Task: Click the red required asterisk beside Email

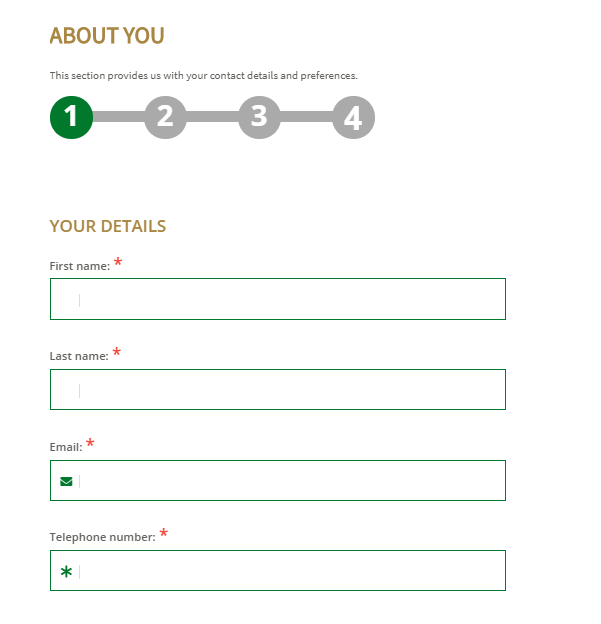Action: click(x=90, y=444)
